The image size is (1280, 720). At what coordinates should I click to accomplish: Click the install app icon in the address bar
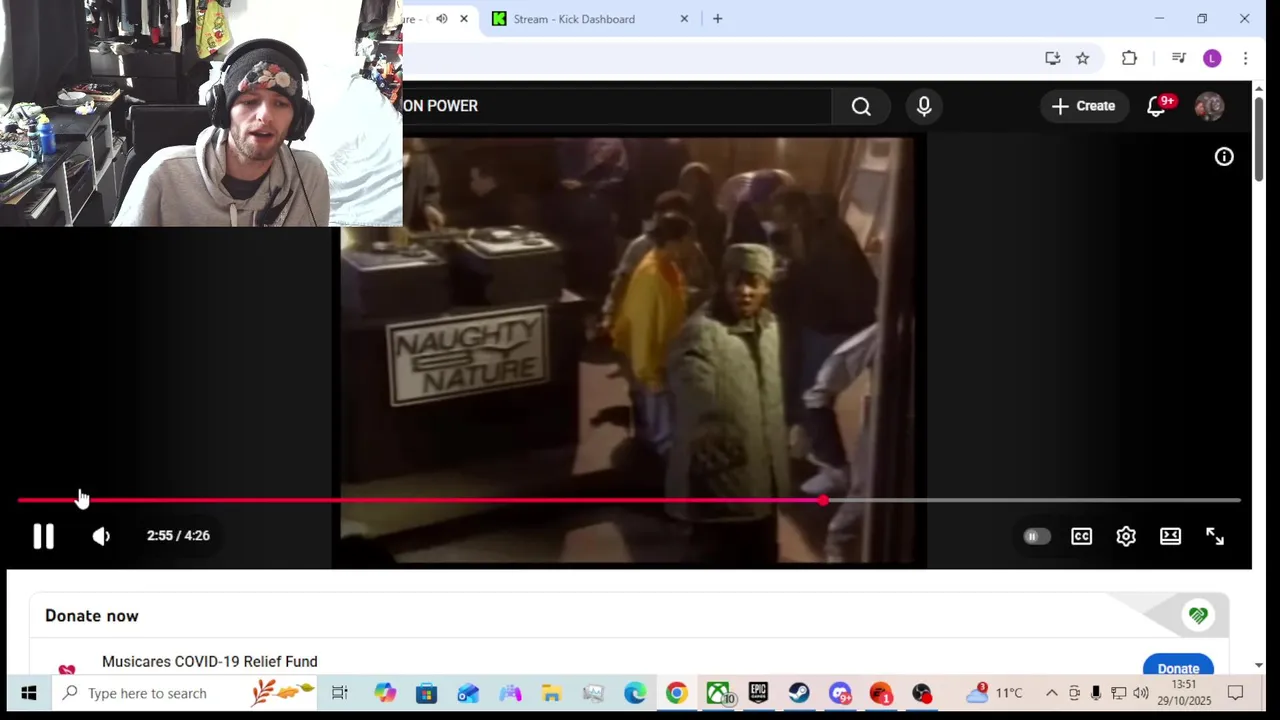pos(1052,58)
